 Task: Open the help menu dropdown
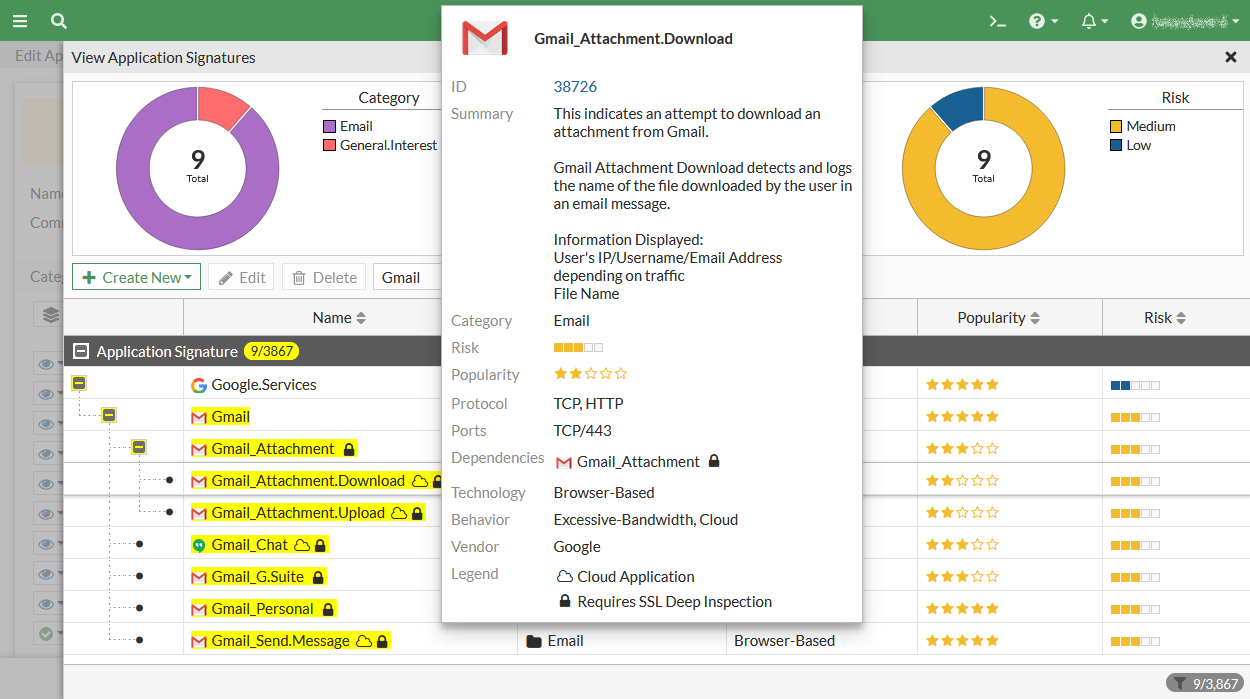coord(1044,21)
